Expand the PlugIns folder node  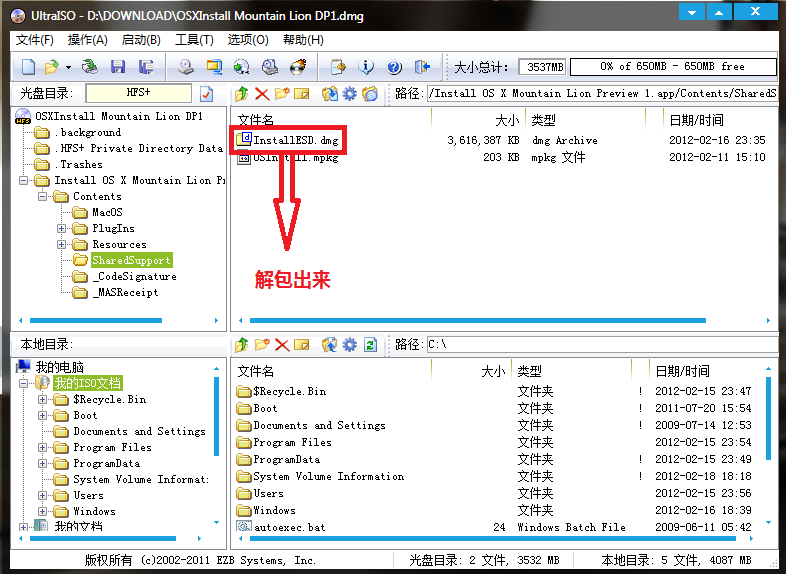point(62,228)
